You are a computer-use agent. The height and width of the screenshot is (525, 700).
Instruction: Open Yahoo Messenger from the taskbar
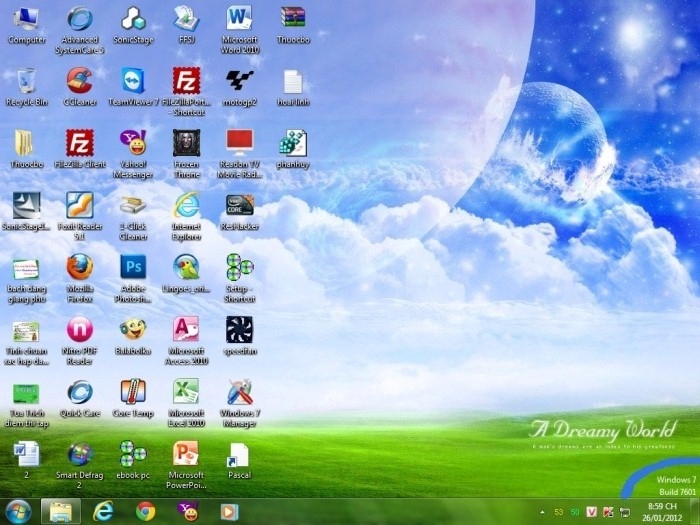coord(188,512)
